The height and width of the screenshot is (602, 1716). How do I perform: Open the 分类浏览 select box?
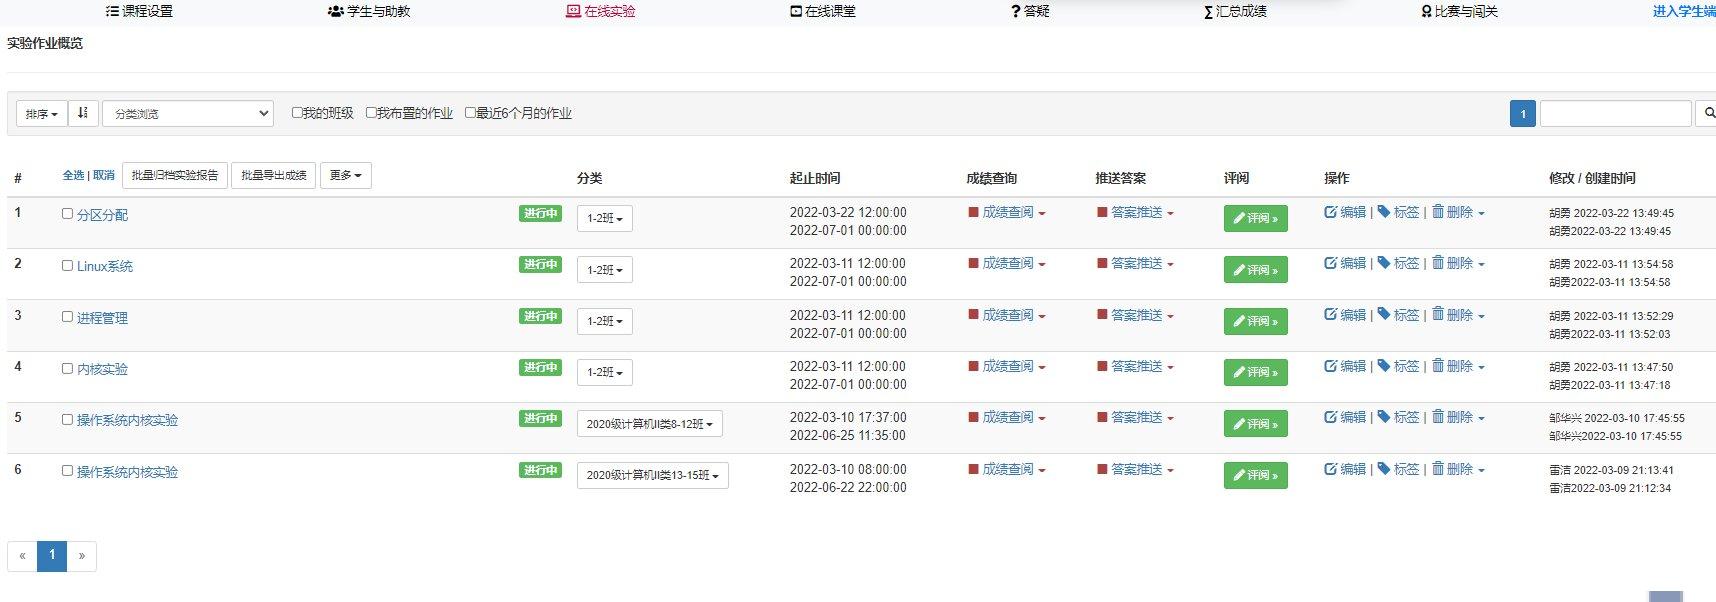[x=188, y=113]
